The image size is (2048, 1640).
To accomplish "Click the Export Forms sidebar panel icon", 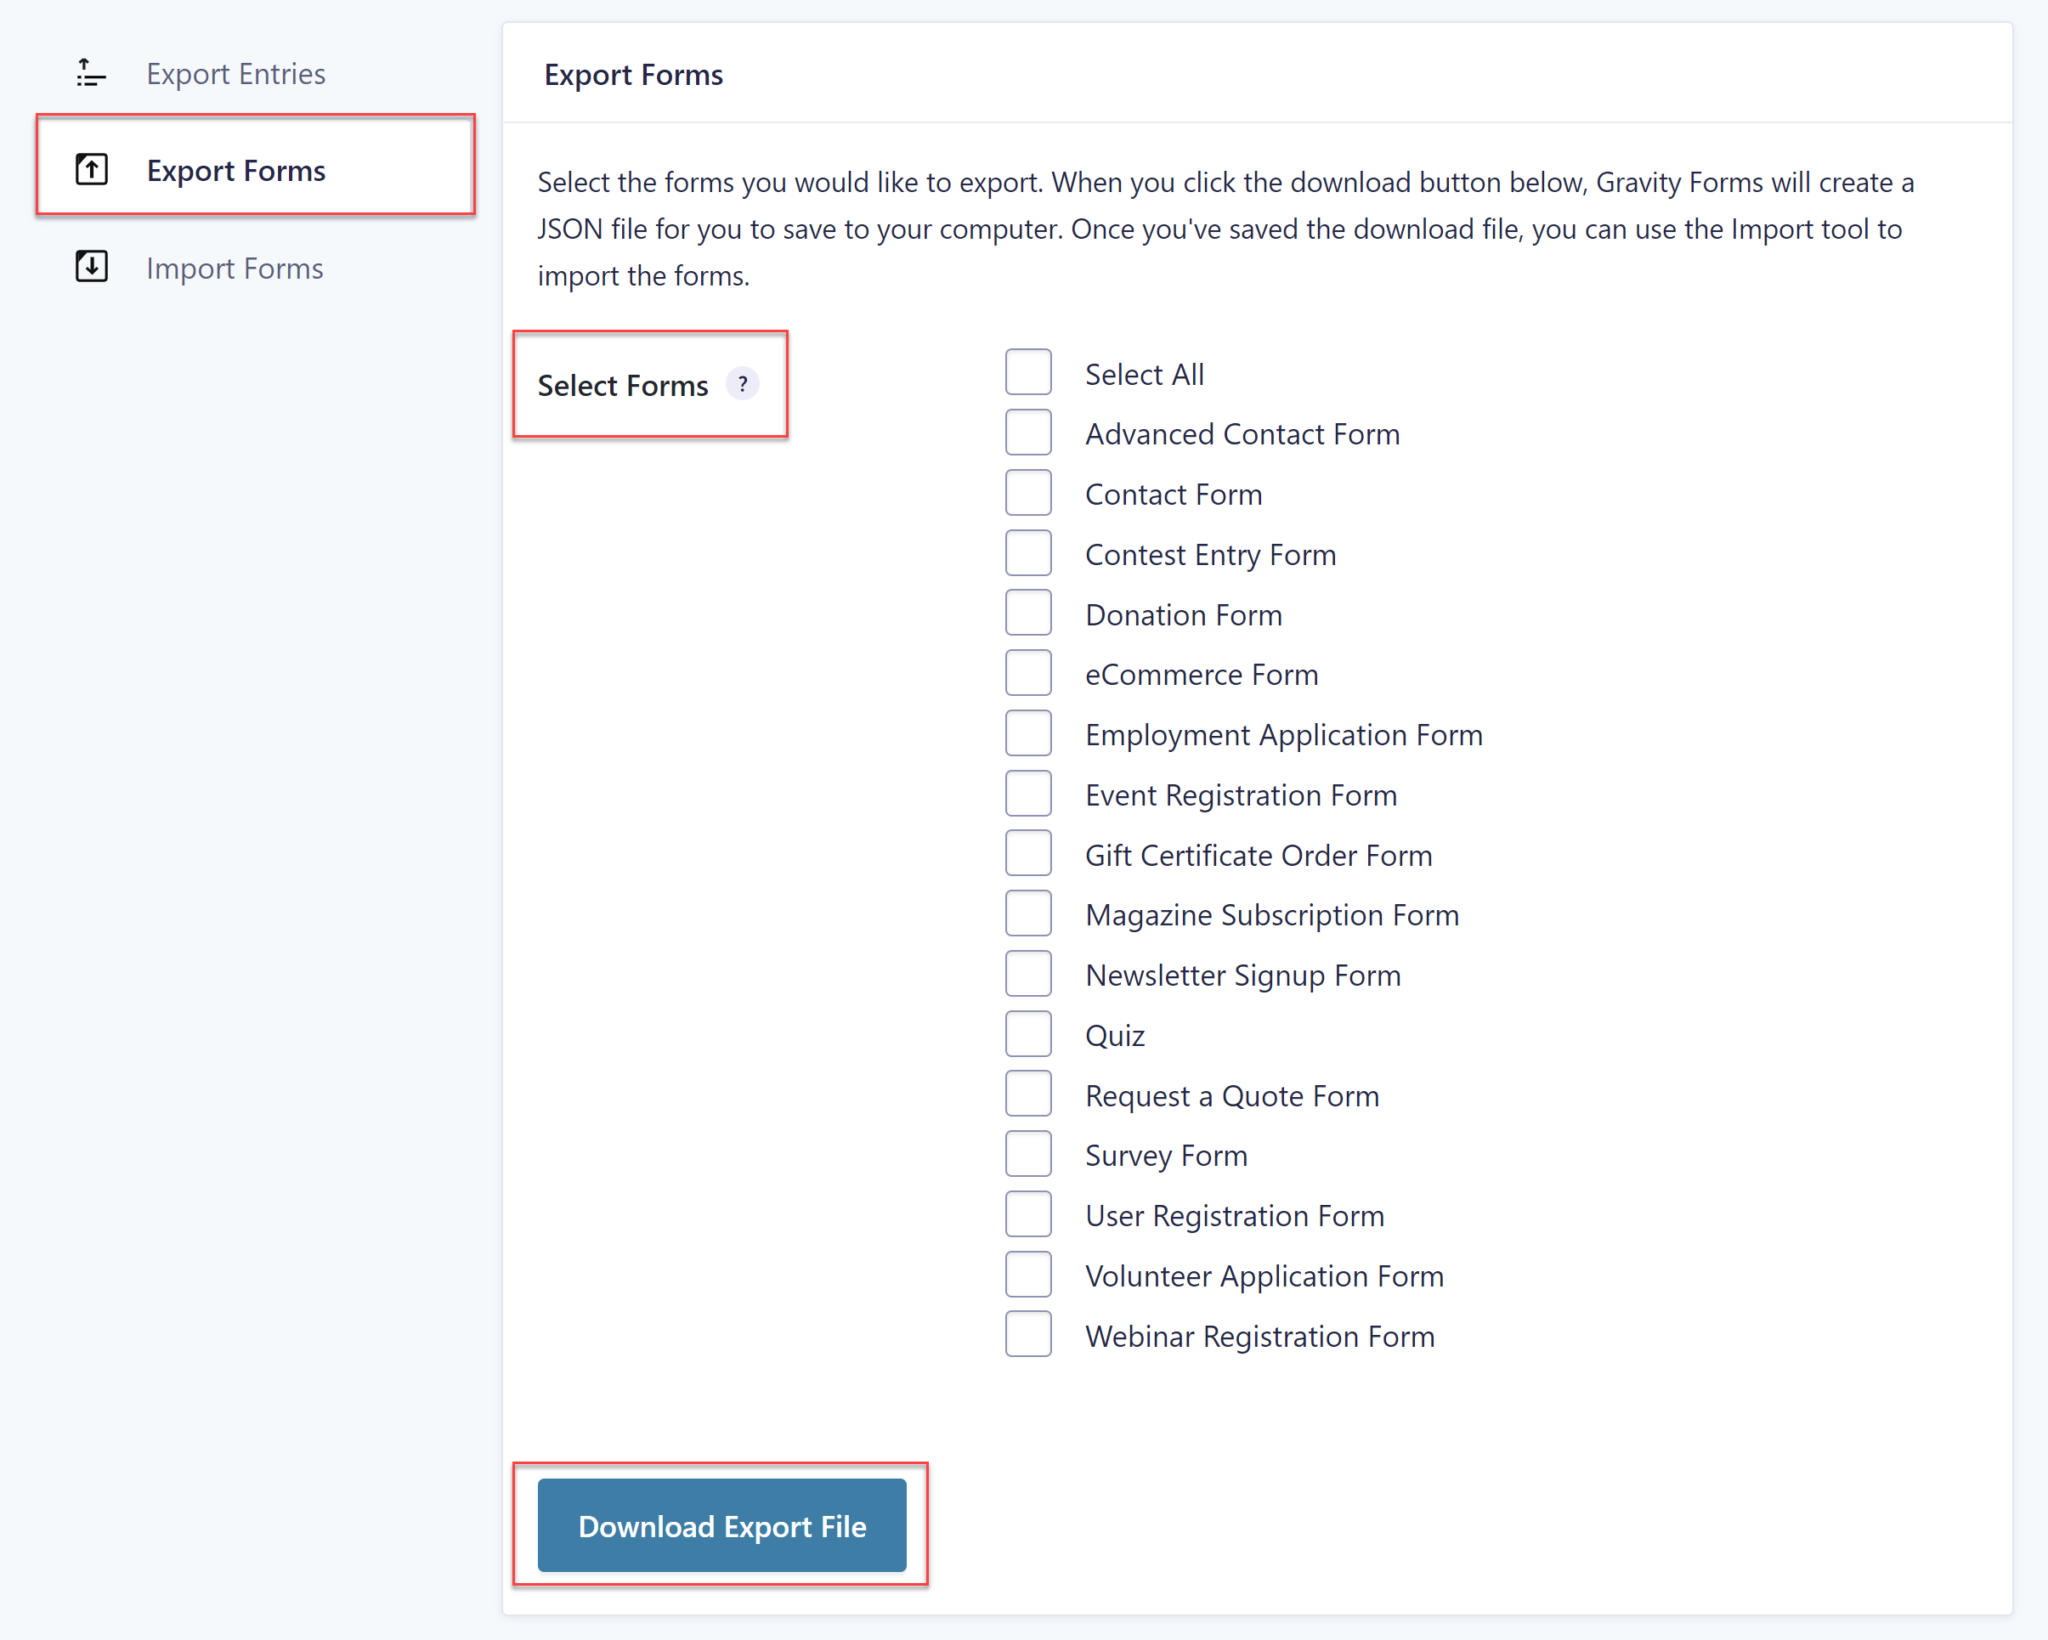I will point(90,169).
